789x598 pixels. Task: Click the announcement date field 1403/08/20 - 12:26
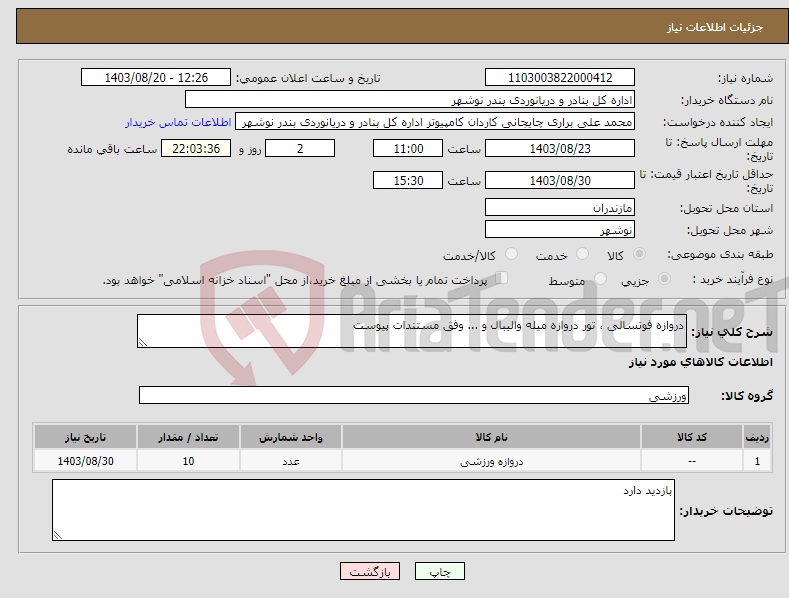coord(155,78)
